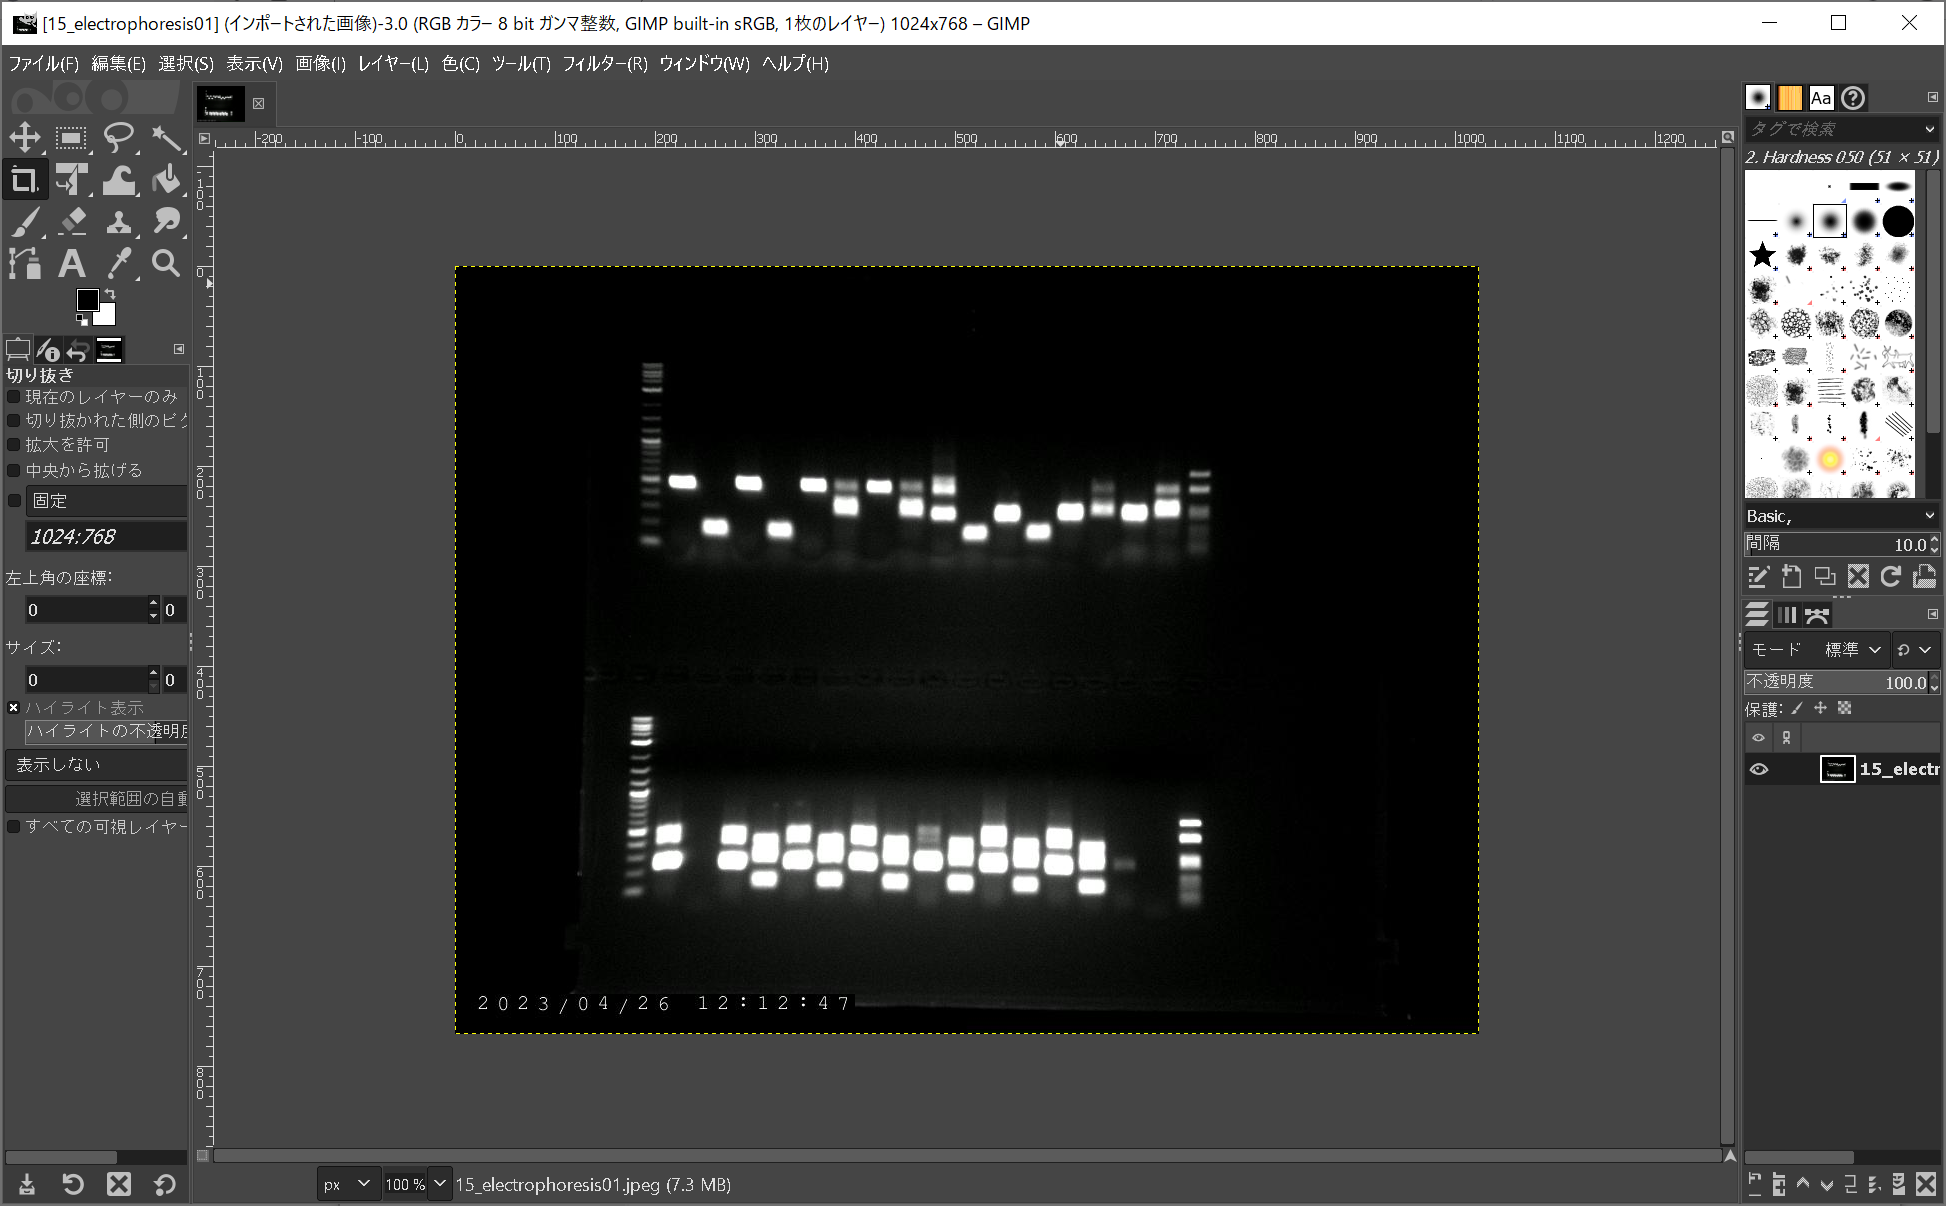Image resolution: width=1946 pixels, height=1206 pixels.
Task: Click the 1024:768 aspect ratio field
Action: (105, 537)
